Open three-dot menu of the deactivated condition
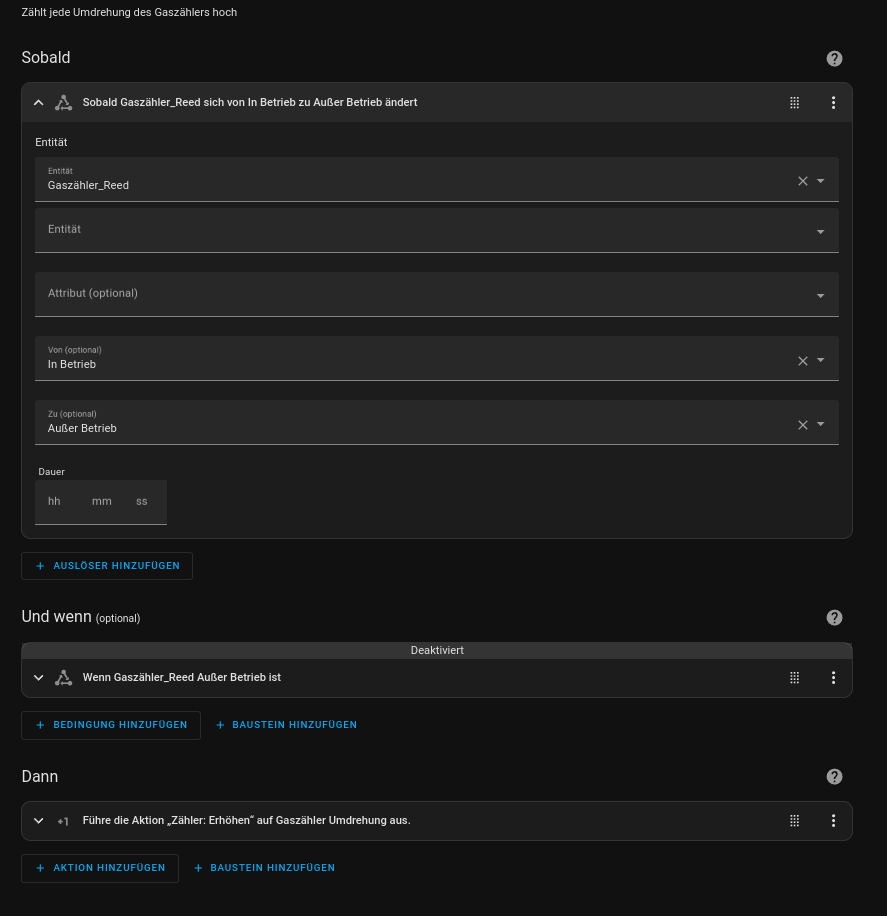The height and width of the screenshot is (916, 887). [x=833, y=677]
